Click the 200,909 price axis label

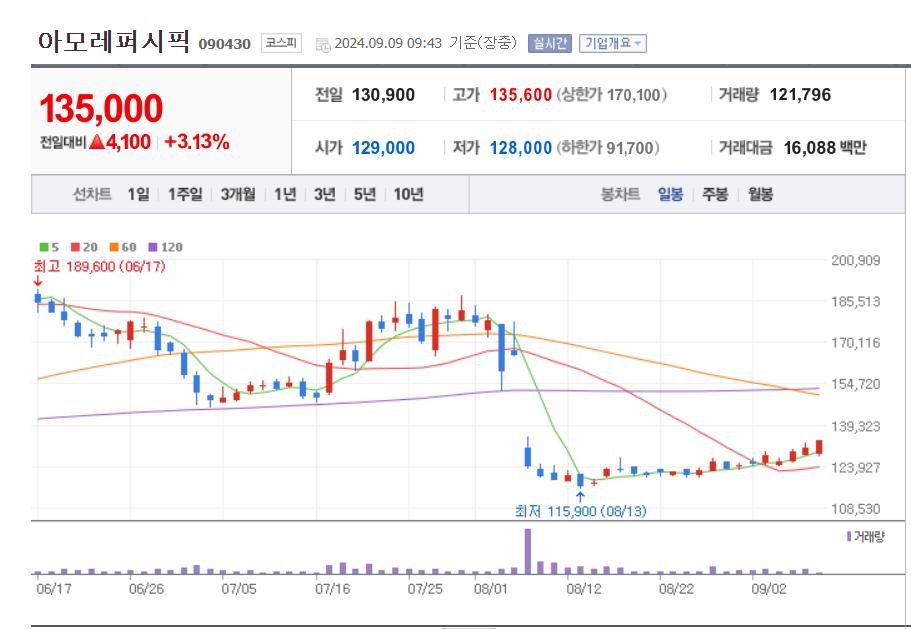[x=855, y=260]
